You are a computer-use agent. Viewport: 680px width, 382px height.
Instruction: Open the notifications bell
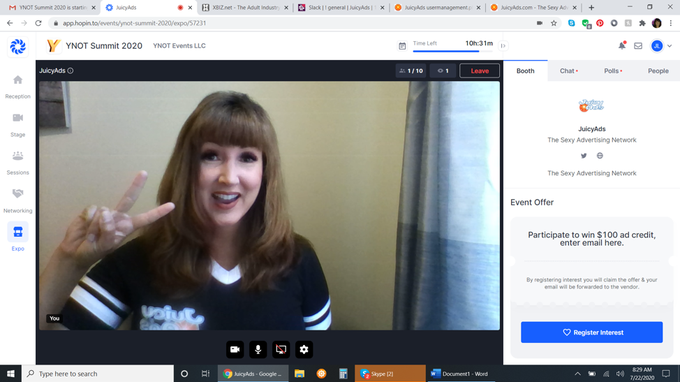pos(622,46)
